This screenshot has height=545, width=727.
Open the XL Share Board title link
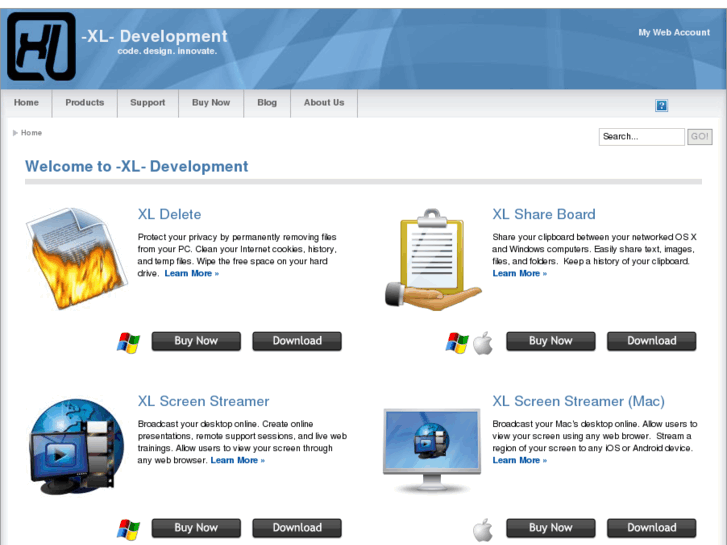pyautogui.click(x=543, y=214)
